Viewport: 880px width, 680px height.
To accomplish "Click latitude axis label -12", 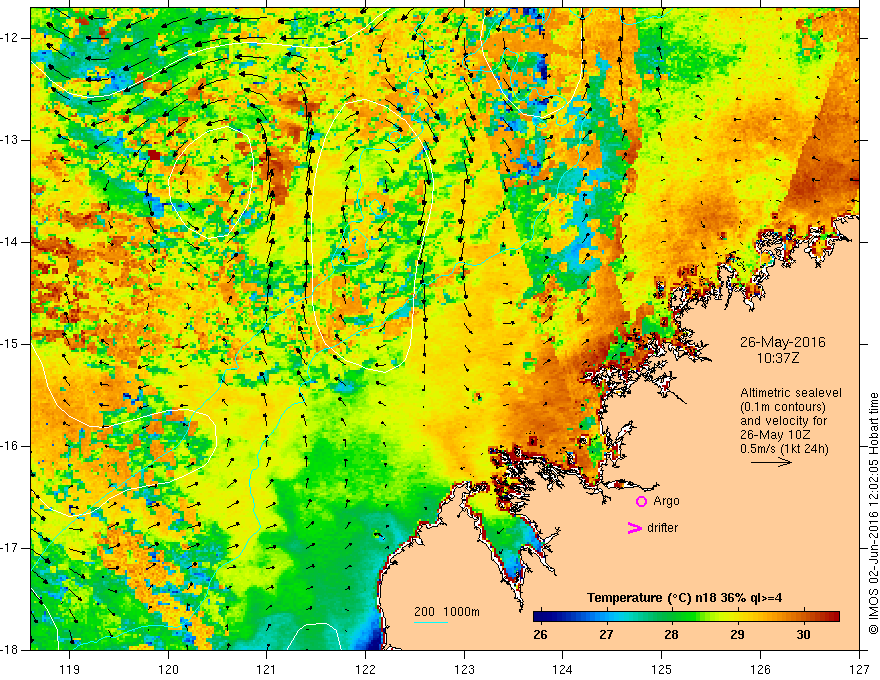I will (x=11, y=38).
